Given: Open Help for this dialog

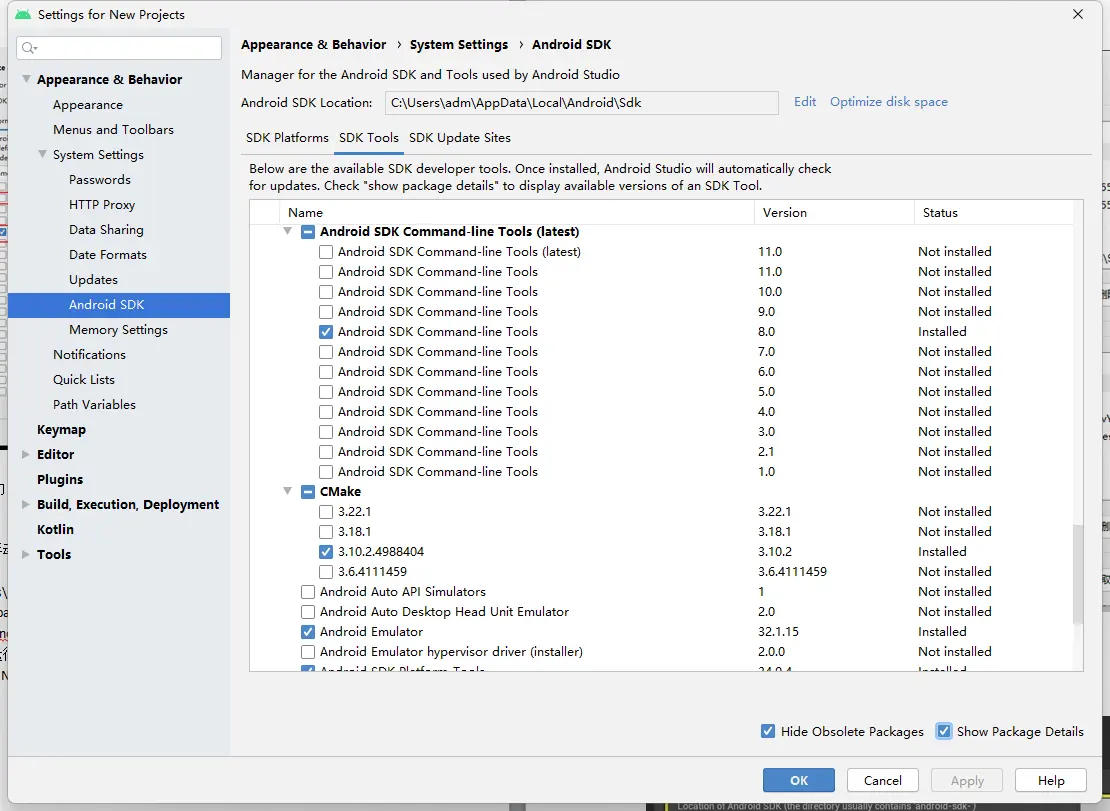Looking at the screenshot, I should click(1051, 780).
